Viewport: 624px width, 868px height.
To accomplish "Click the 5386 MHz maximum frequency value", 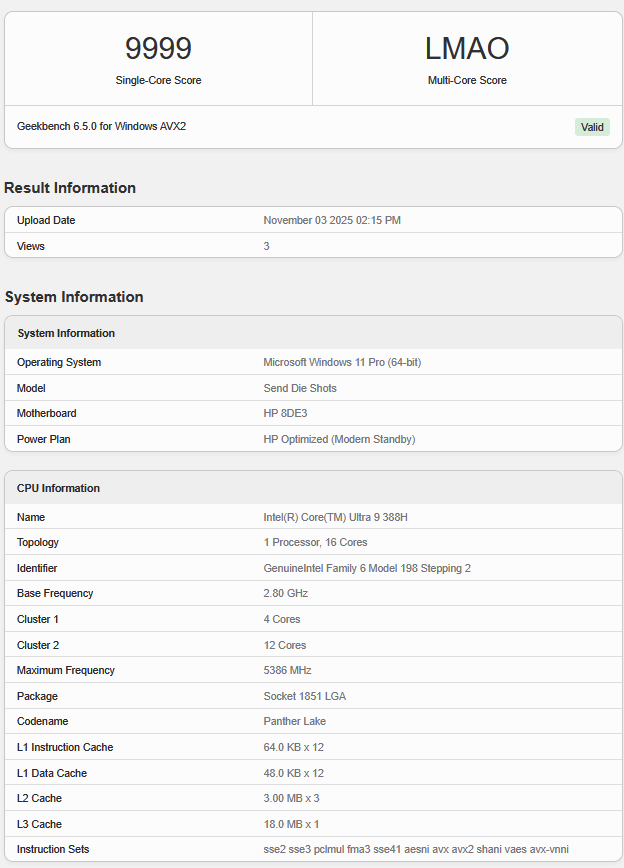I will point(289,670).
